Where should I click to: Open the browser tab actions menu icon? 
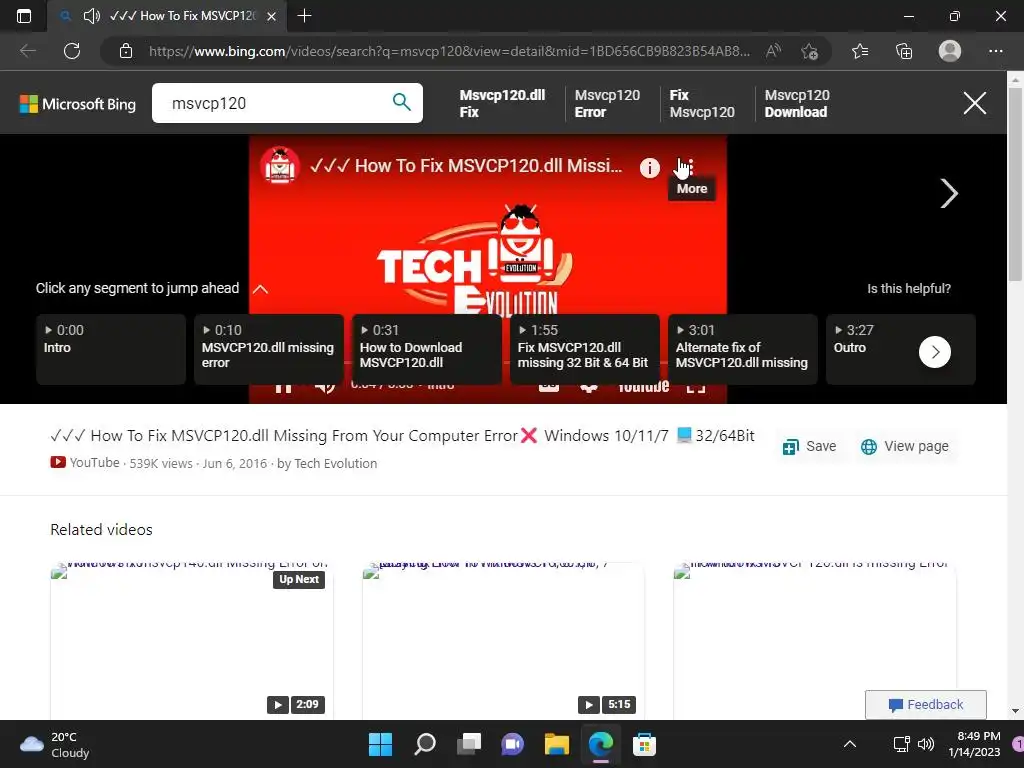click(x=24, y=16)
